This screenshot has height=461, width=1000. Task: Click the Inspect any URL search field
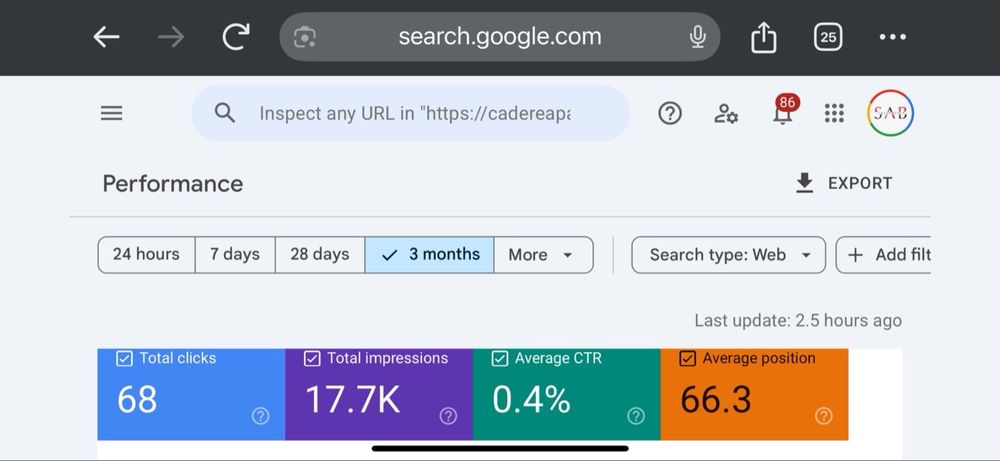414,114
